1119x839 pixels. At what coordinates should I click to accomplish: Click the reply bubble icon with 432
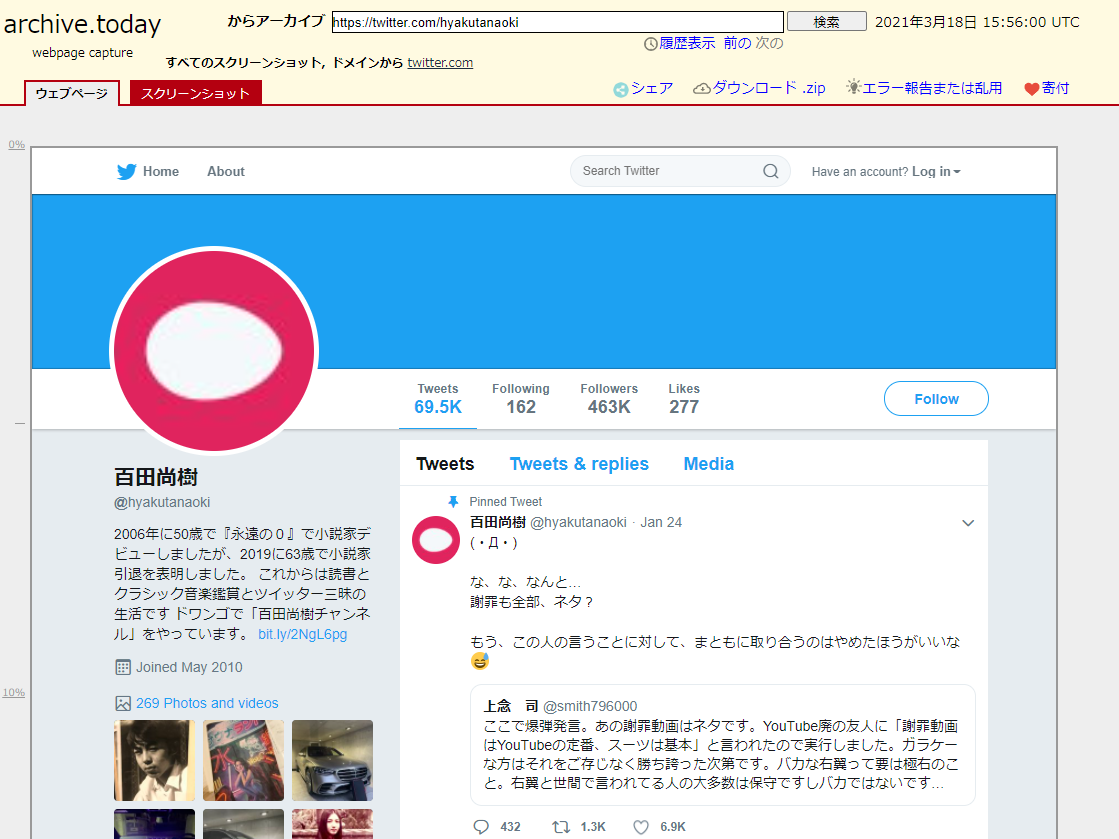pos(481,827)
